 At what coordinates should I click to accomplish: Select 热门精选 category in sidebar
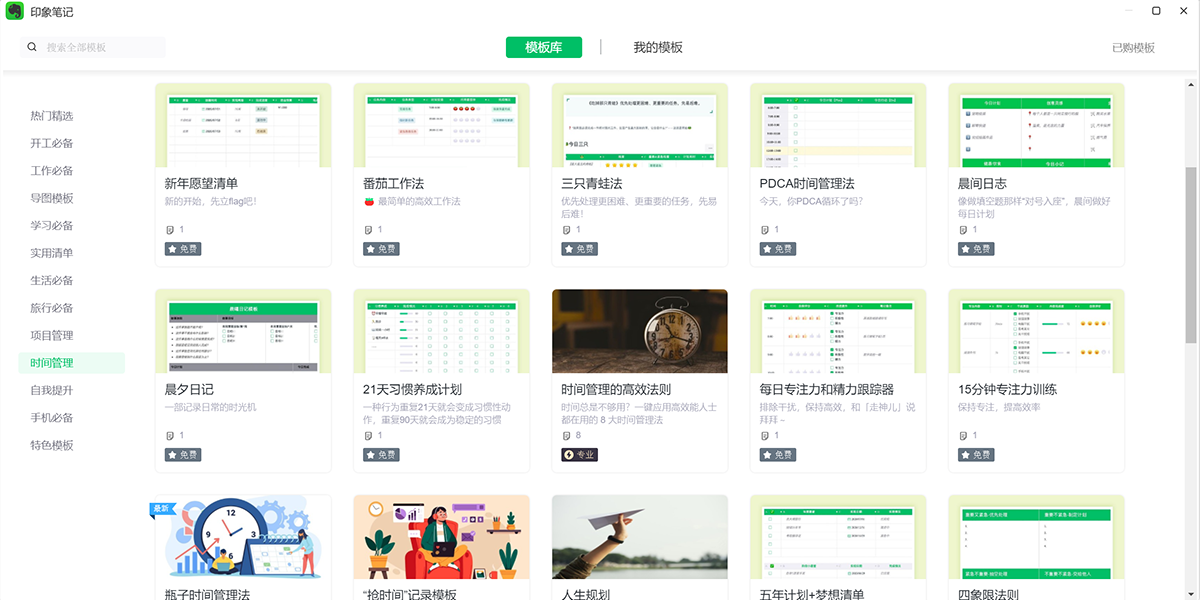tap(52, 116)
